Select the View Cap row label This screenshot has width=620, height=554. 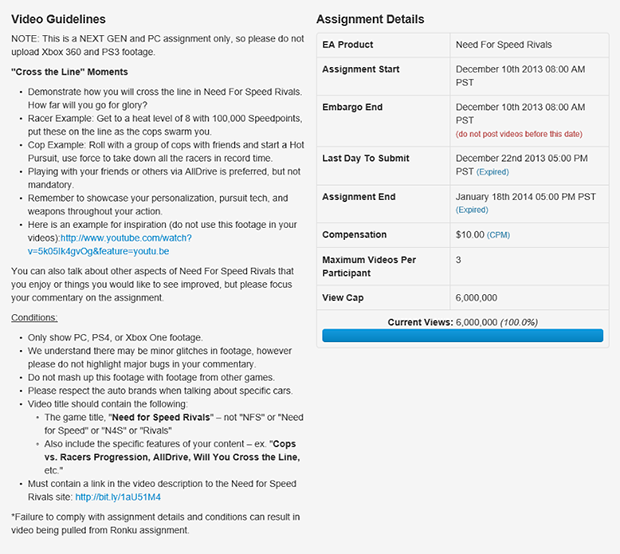(x=345, y=298)
